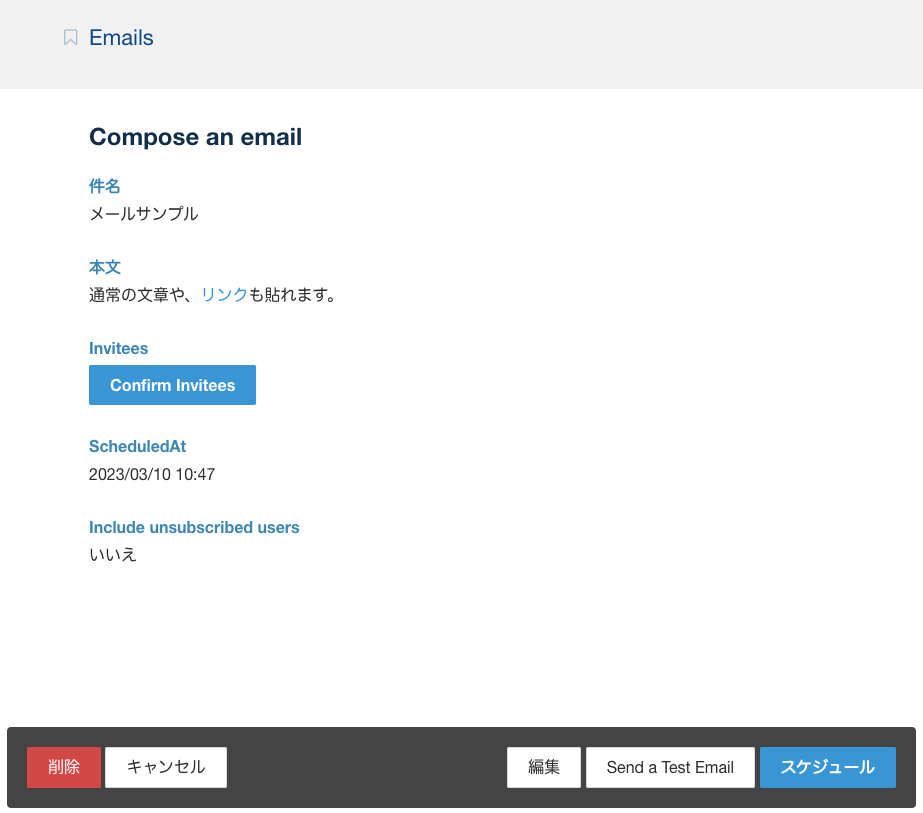Click the キャンセル cancel button
This screenshot has height=813, width=923.
pyautogui.click(x=166, y=767)
